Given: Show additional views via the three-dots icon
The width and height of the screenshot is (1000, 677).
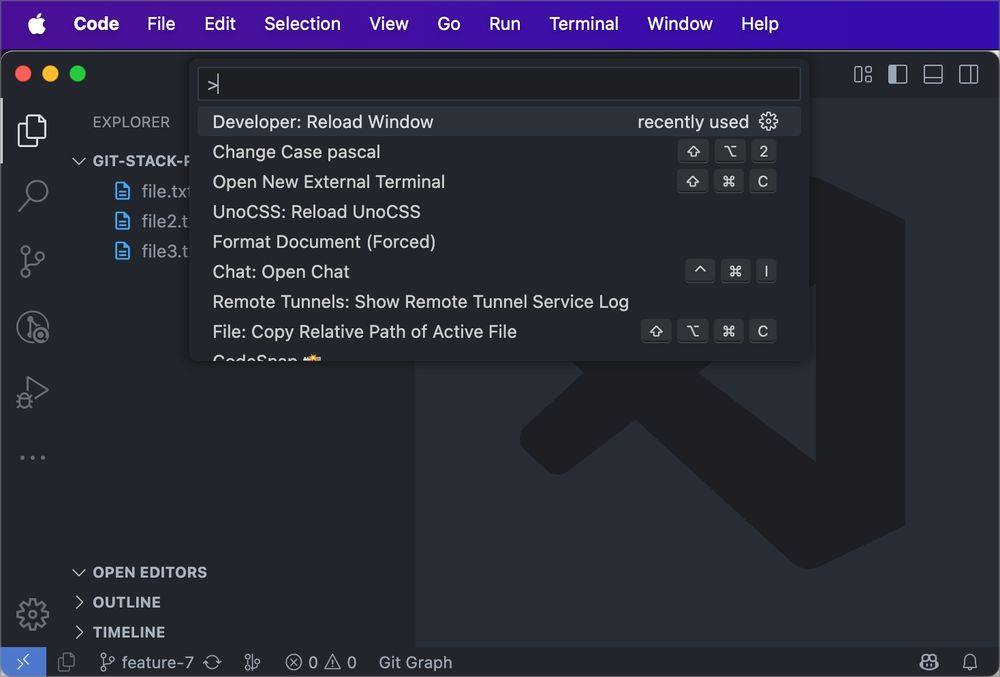Looking at the screenshot, I should tap(32, 458).
